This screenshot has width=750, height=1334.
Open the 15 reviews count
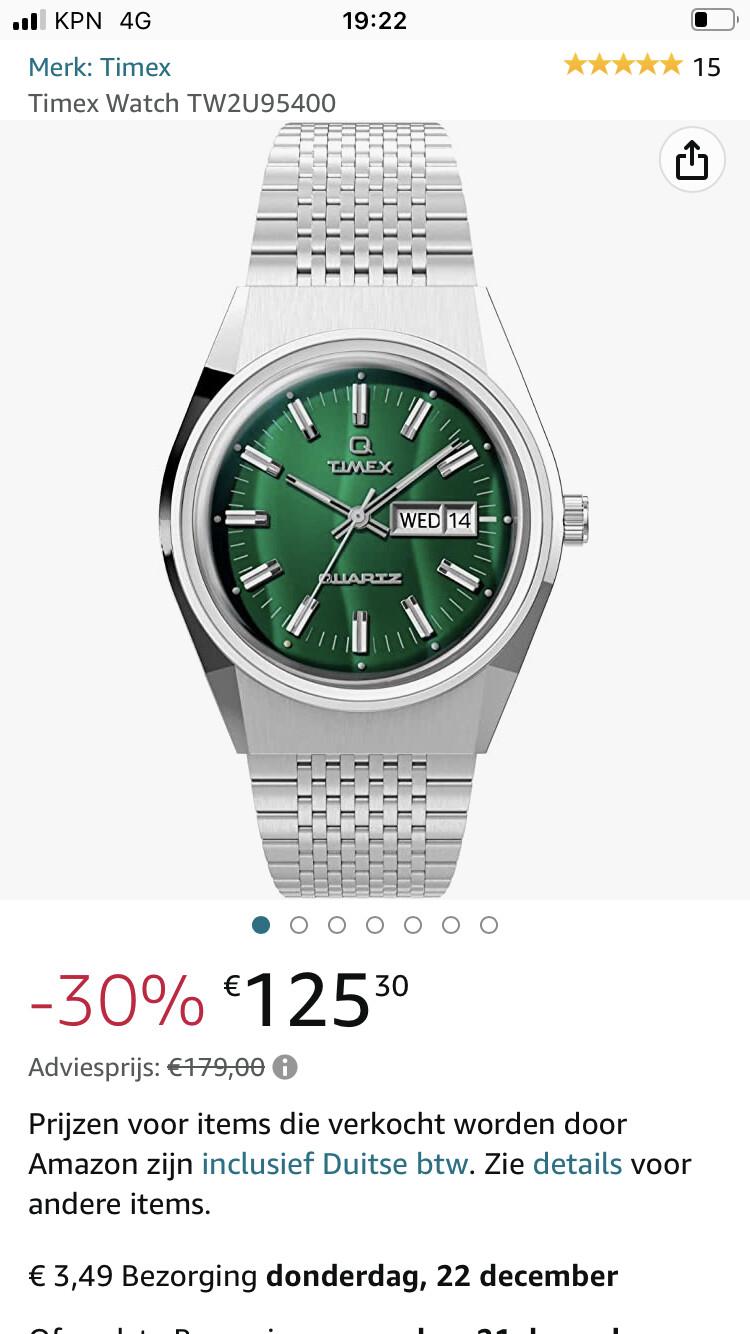[707, 67]
